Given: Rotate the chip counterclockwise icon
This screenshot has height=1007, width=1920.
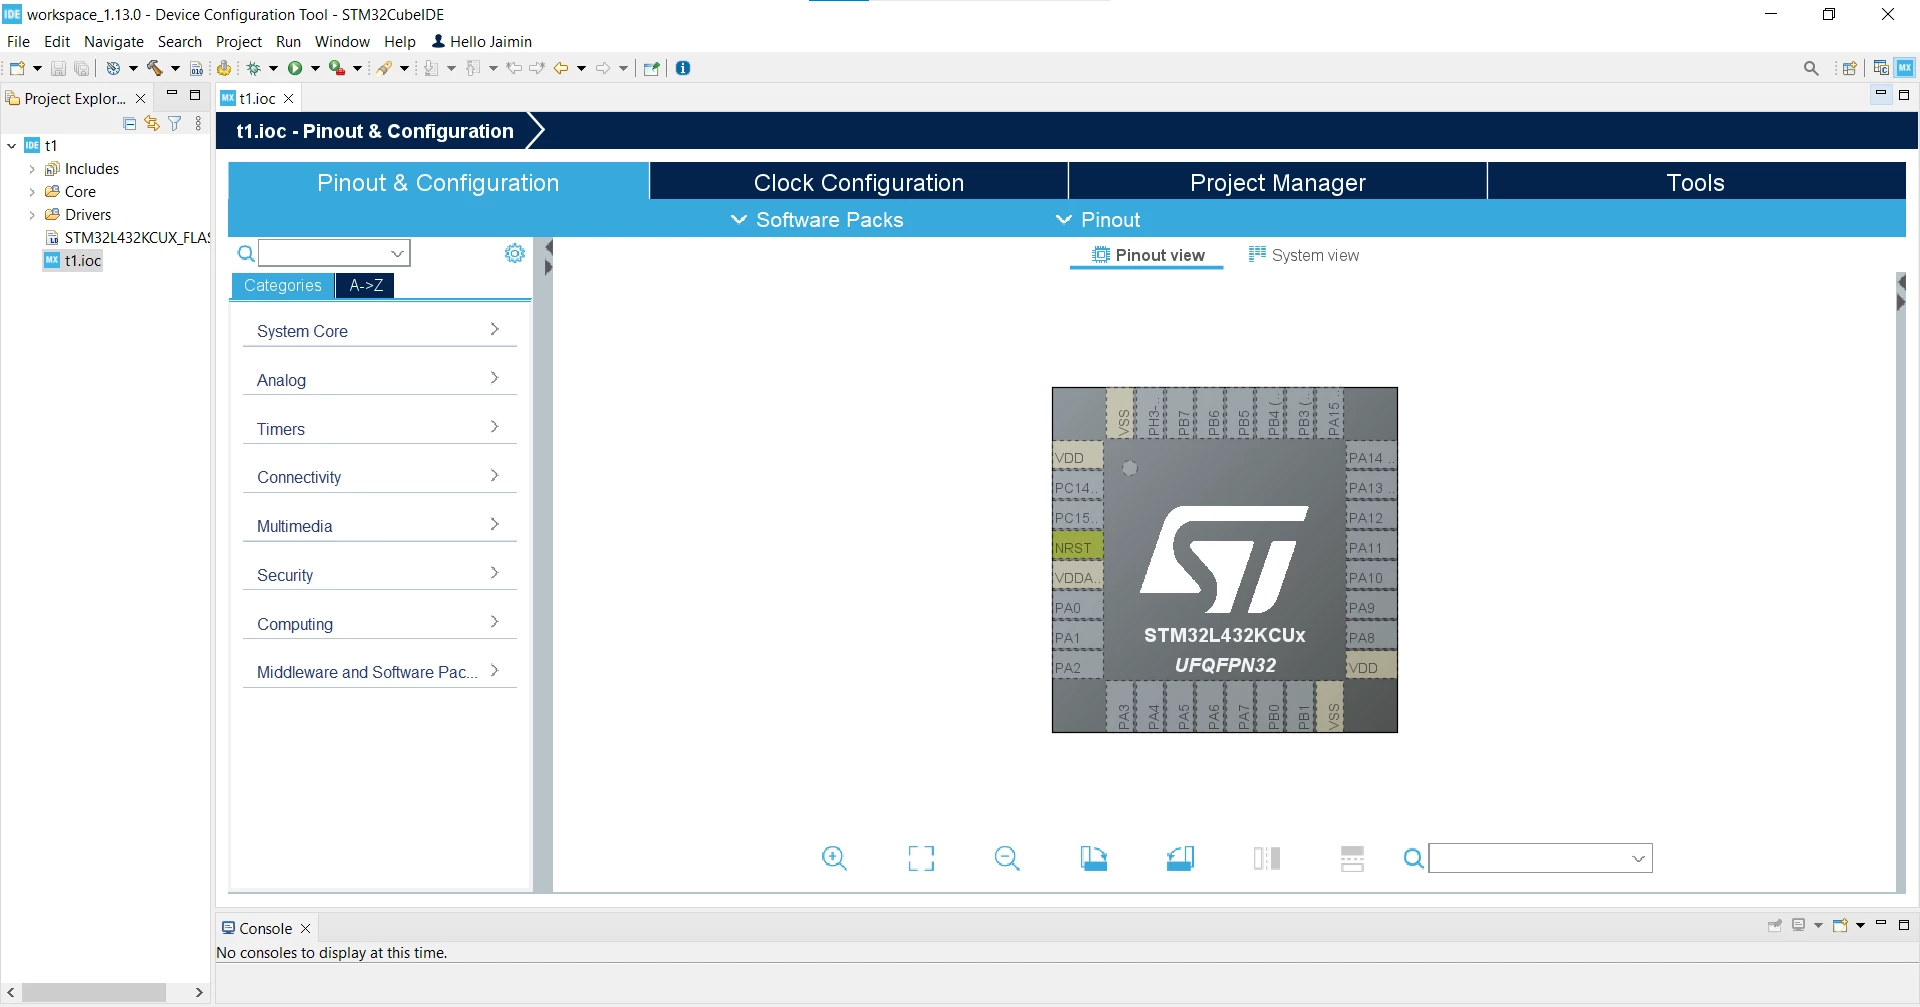Looking at the screenshot, I should (1180, 858).
